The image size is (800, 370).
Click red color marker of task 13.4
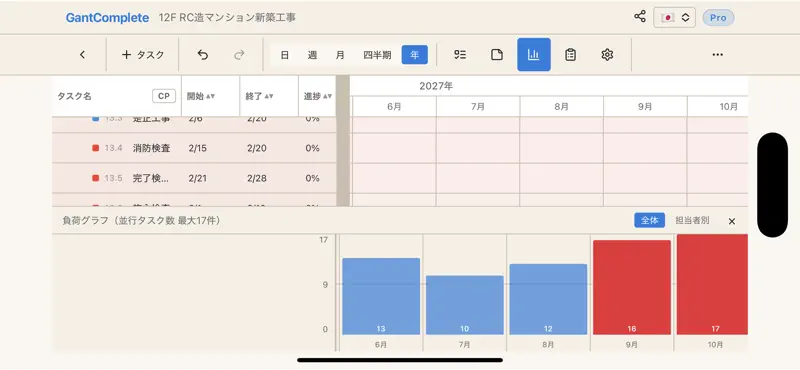(95, 148)
